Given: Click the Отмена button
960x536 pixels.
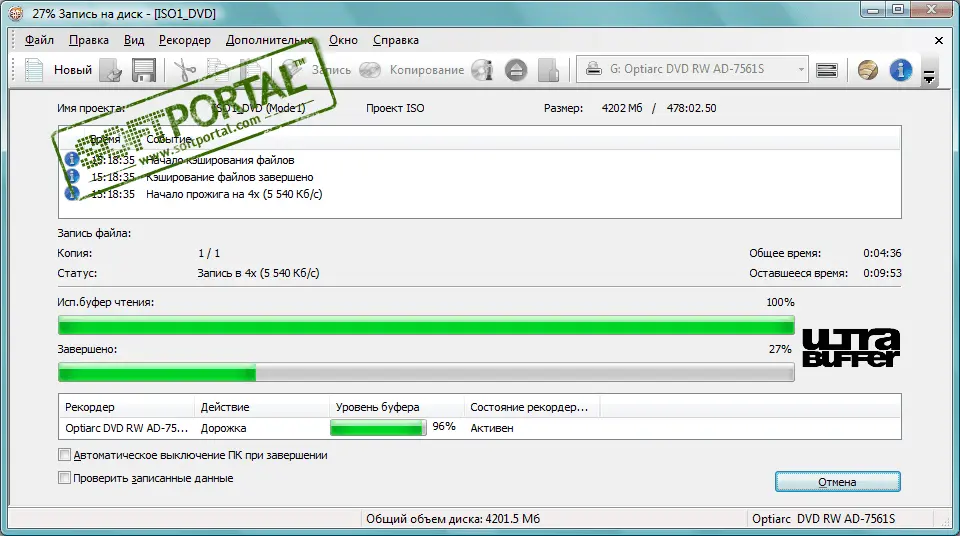Looking at the screenshot, I should [x=837, y=481].
